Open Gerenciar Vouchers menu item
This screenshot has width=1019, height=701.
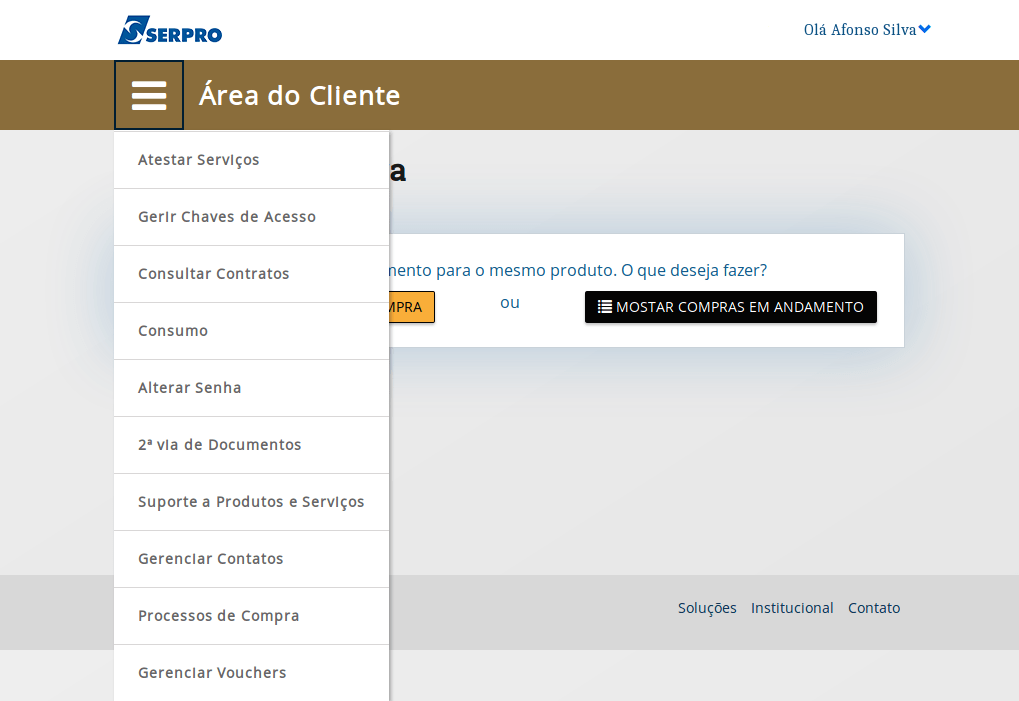(212, 673)
